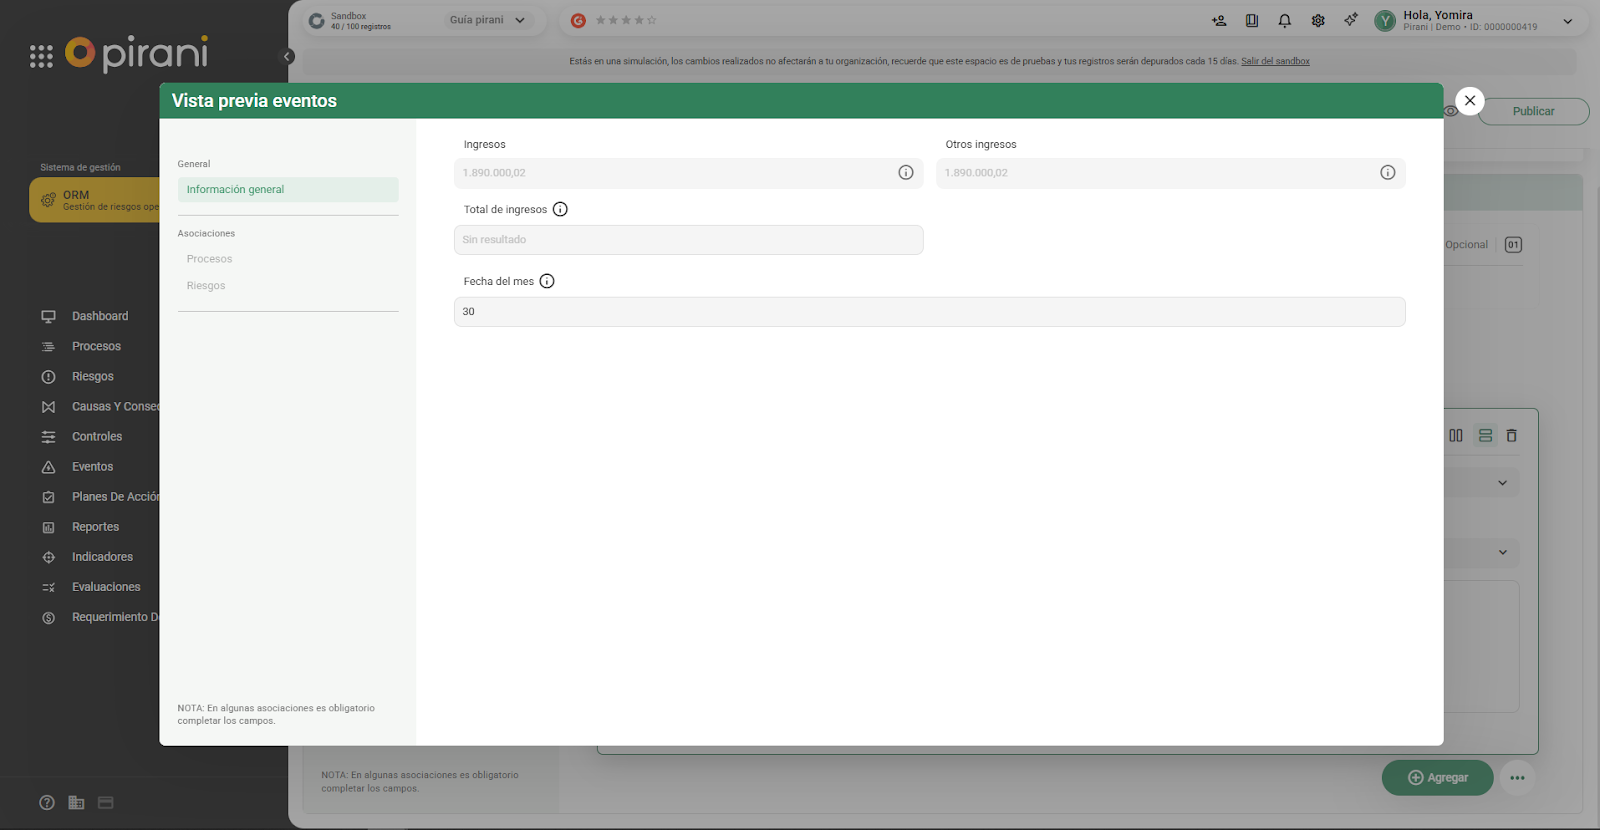The image size is (1600, 830).
Task: Open the AI sparkle assistant icon
Action: [x=1351, y=20]
